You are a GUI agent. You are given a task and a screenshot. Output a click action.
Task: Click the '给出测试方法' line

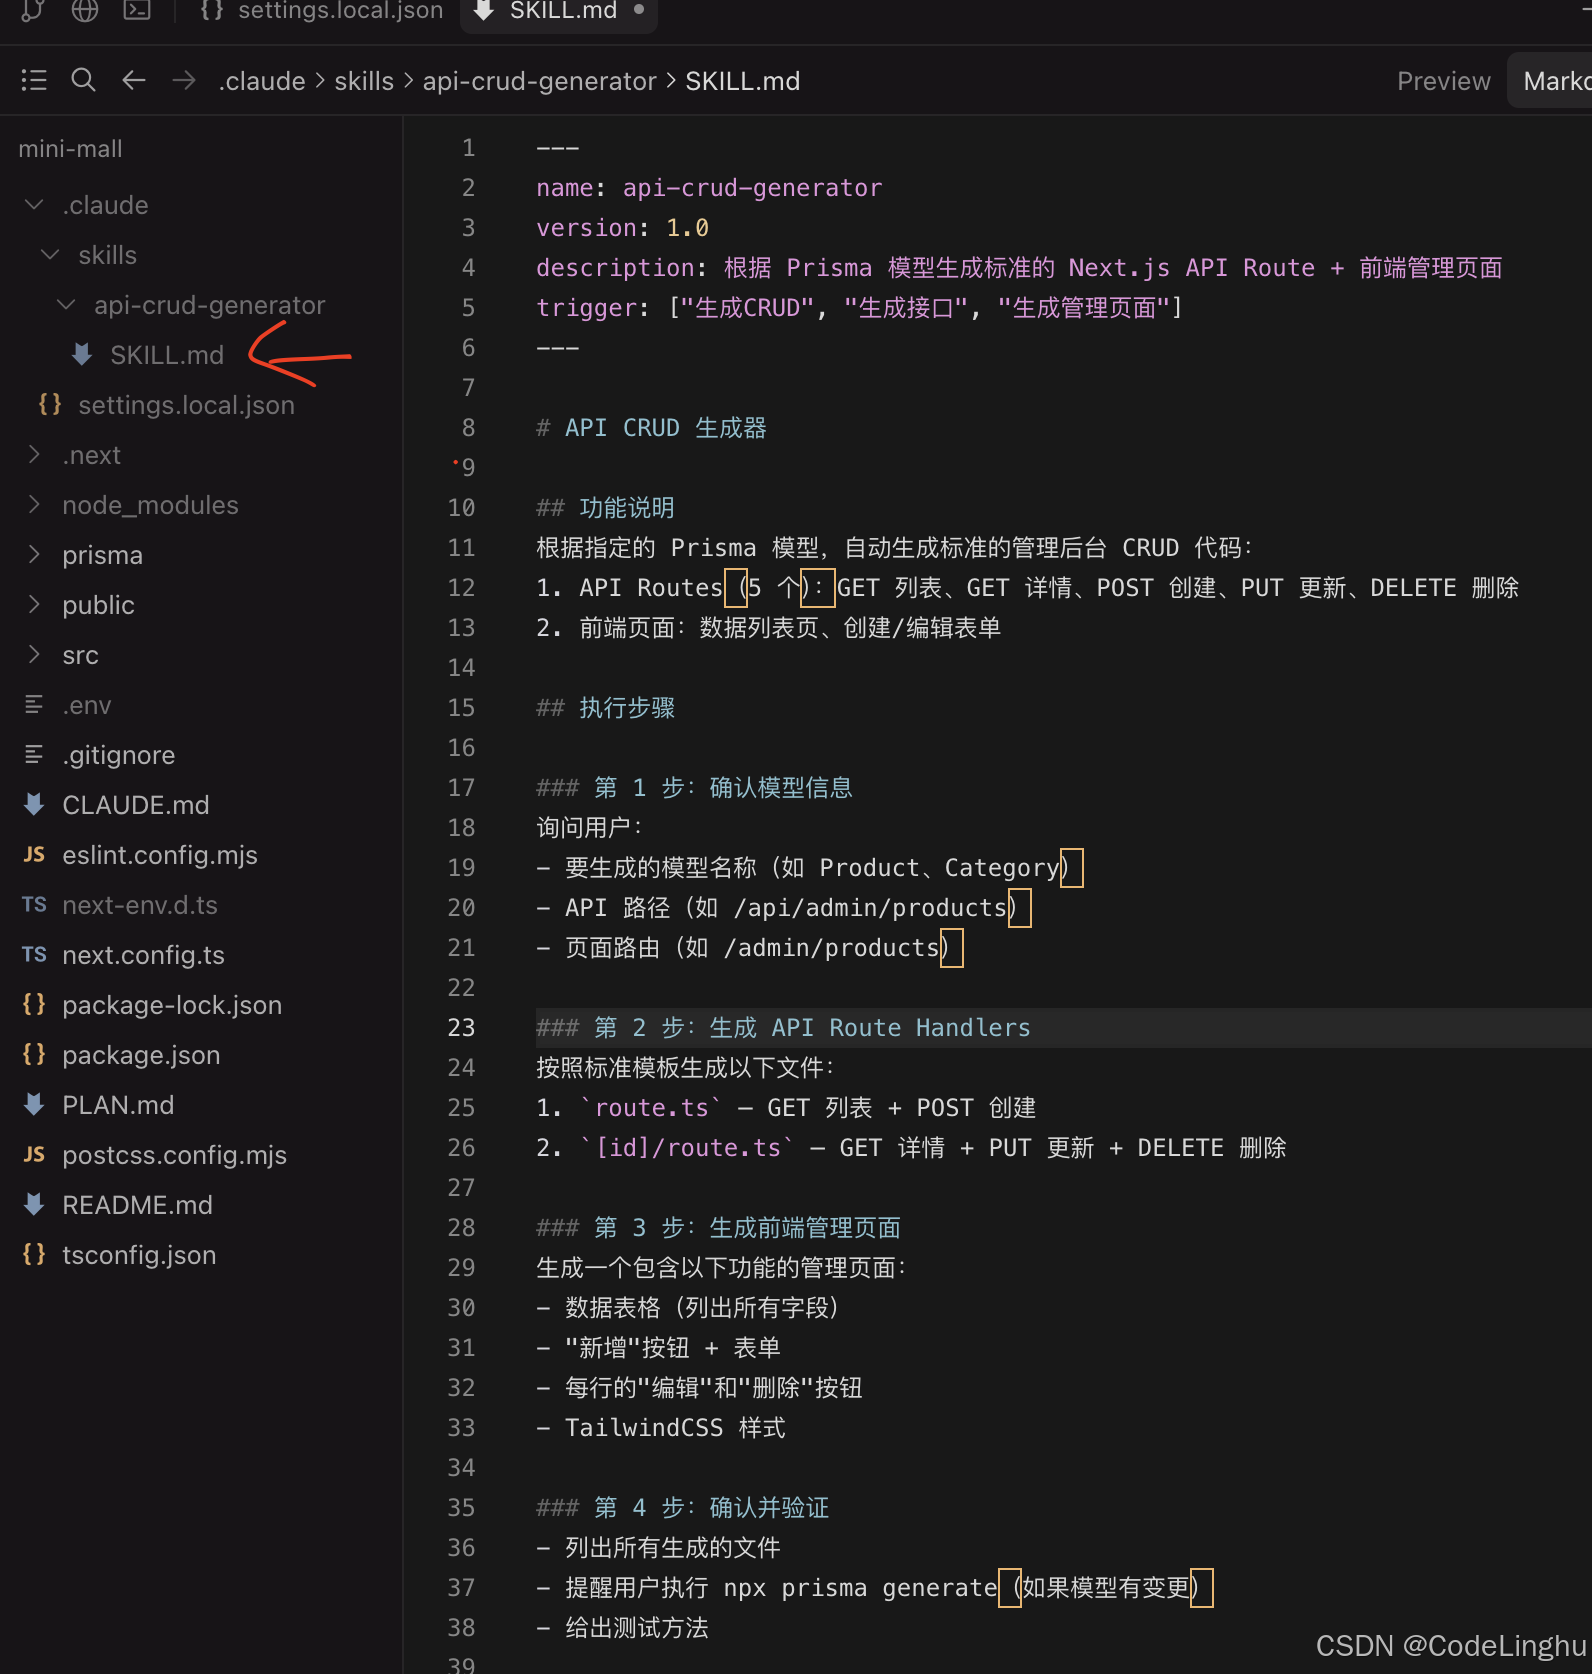[x=622, y=1627]
